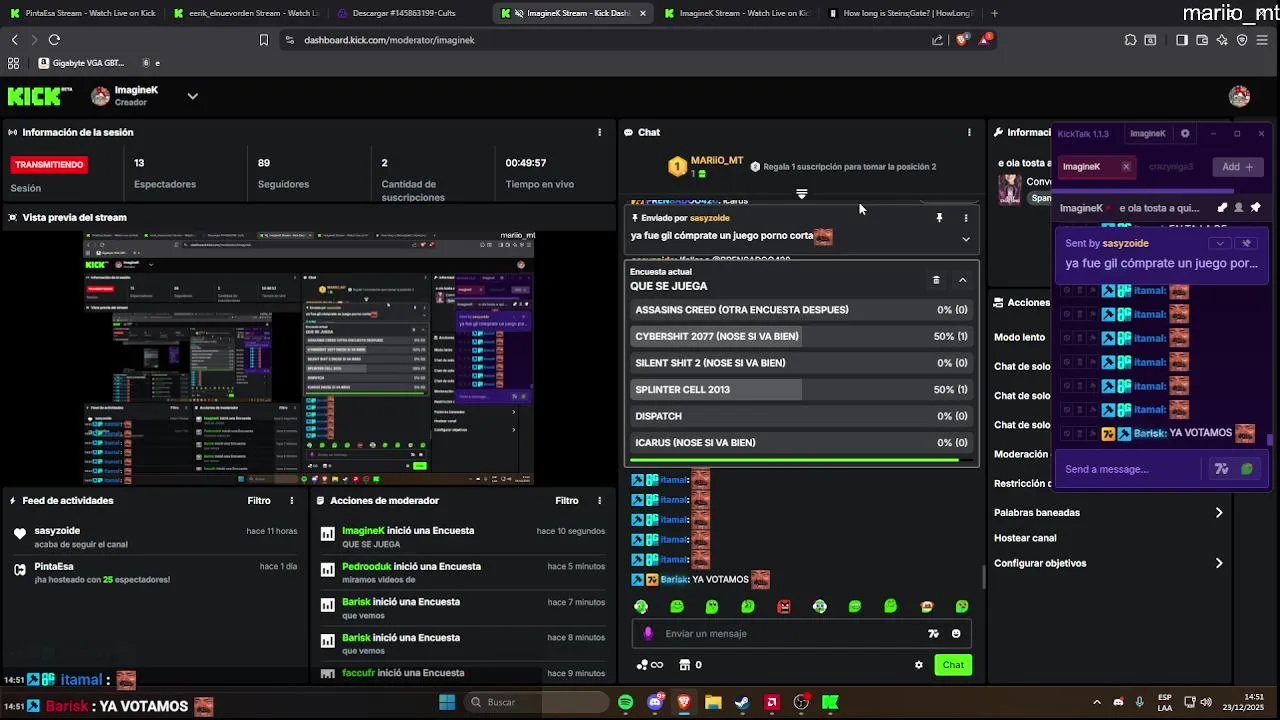1280x720 pixels.
Task: Open the session information options menu
Action: pyautogui.click(x=599, y=132)
